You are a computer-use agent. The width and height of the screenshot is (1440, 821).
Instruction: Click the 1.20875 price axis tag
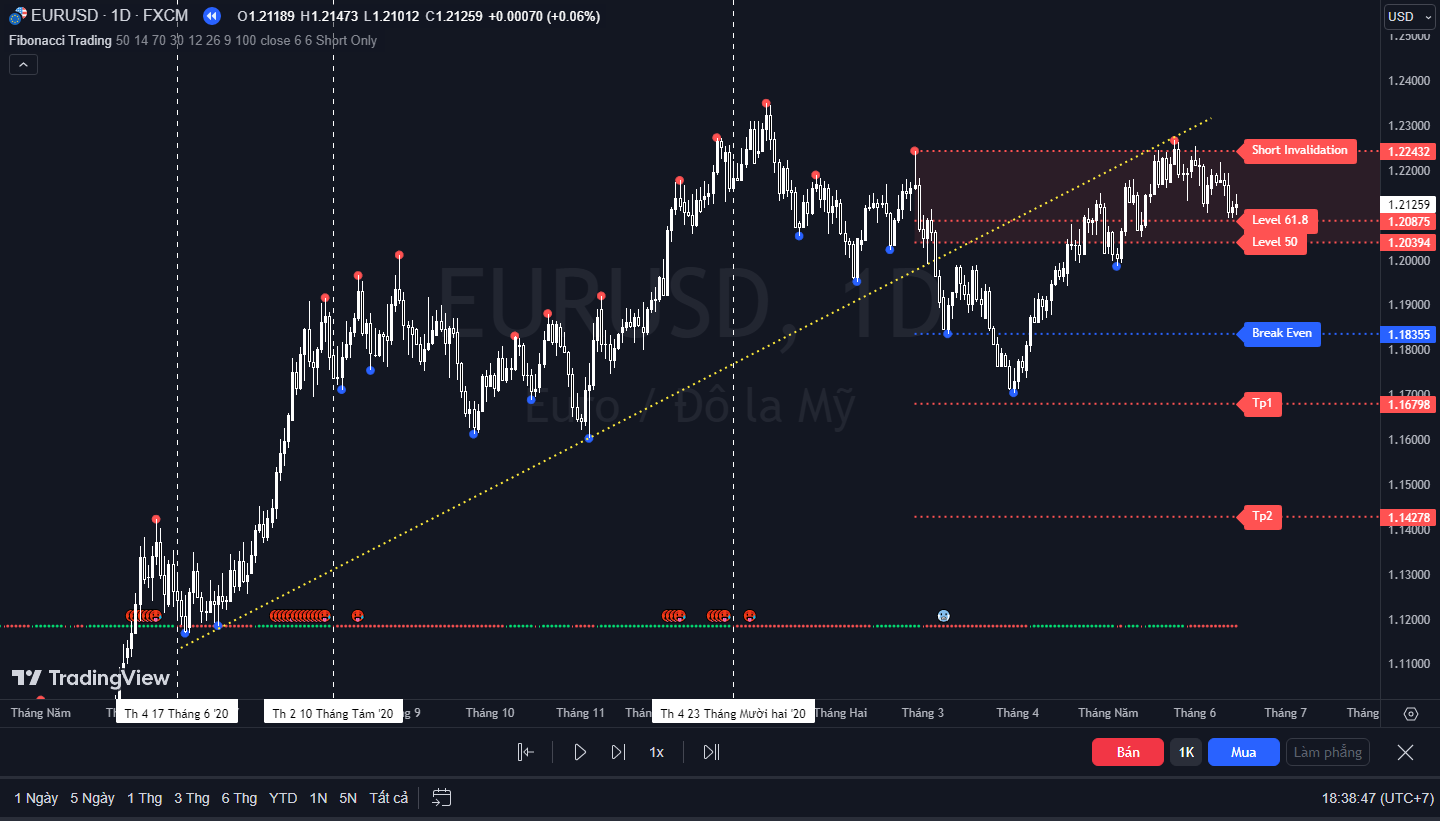tap(1408, 221)
